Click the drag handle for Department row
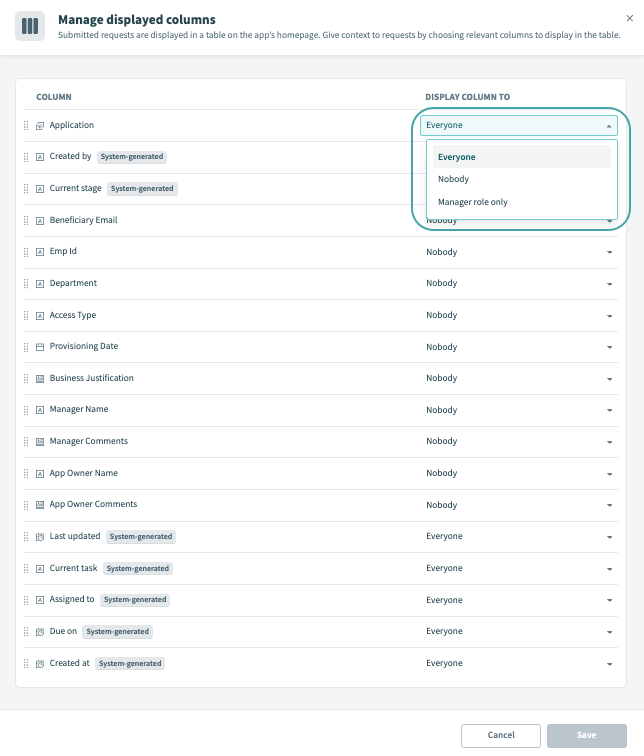Screen dimensions: 644x756 (x=26, y=284)
